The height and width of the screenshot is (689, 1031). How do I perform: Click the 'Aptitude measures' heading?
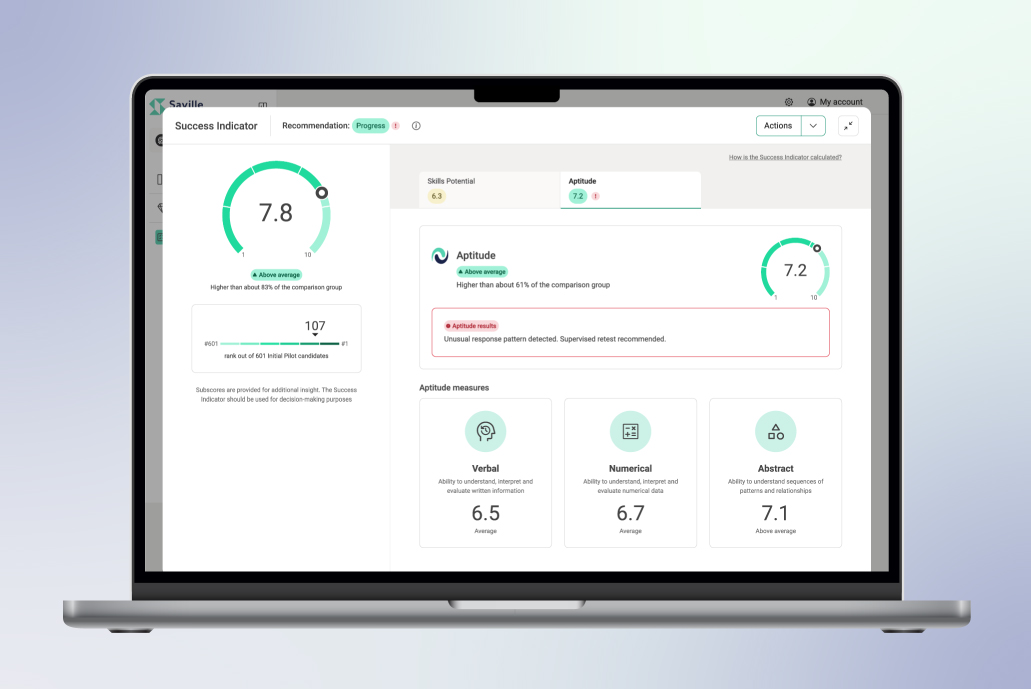(x=454, y=388)
